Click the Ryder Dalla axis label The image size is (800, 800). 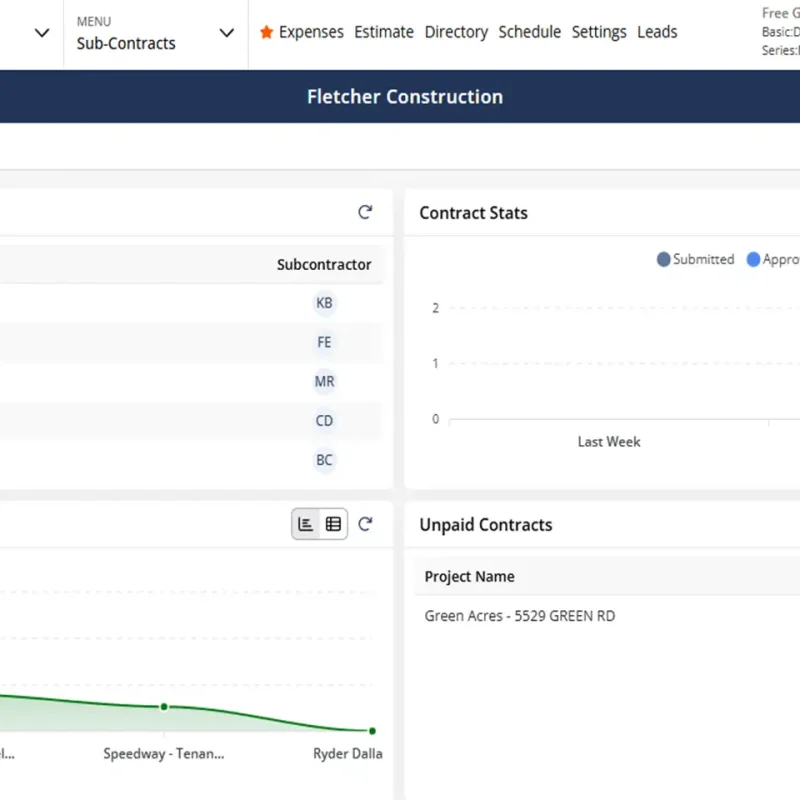347,754
